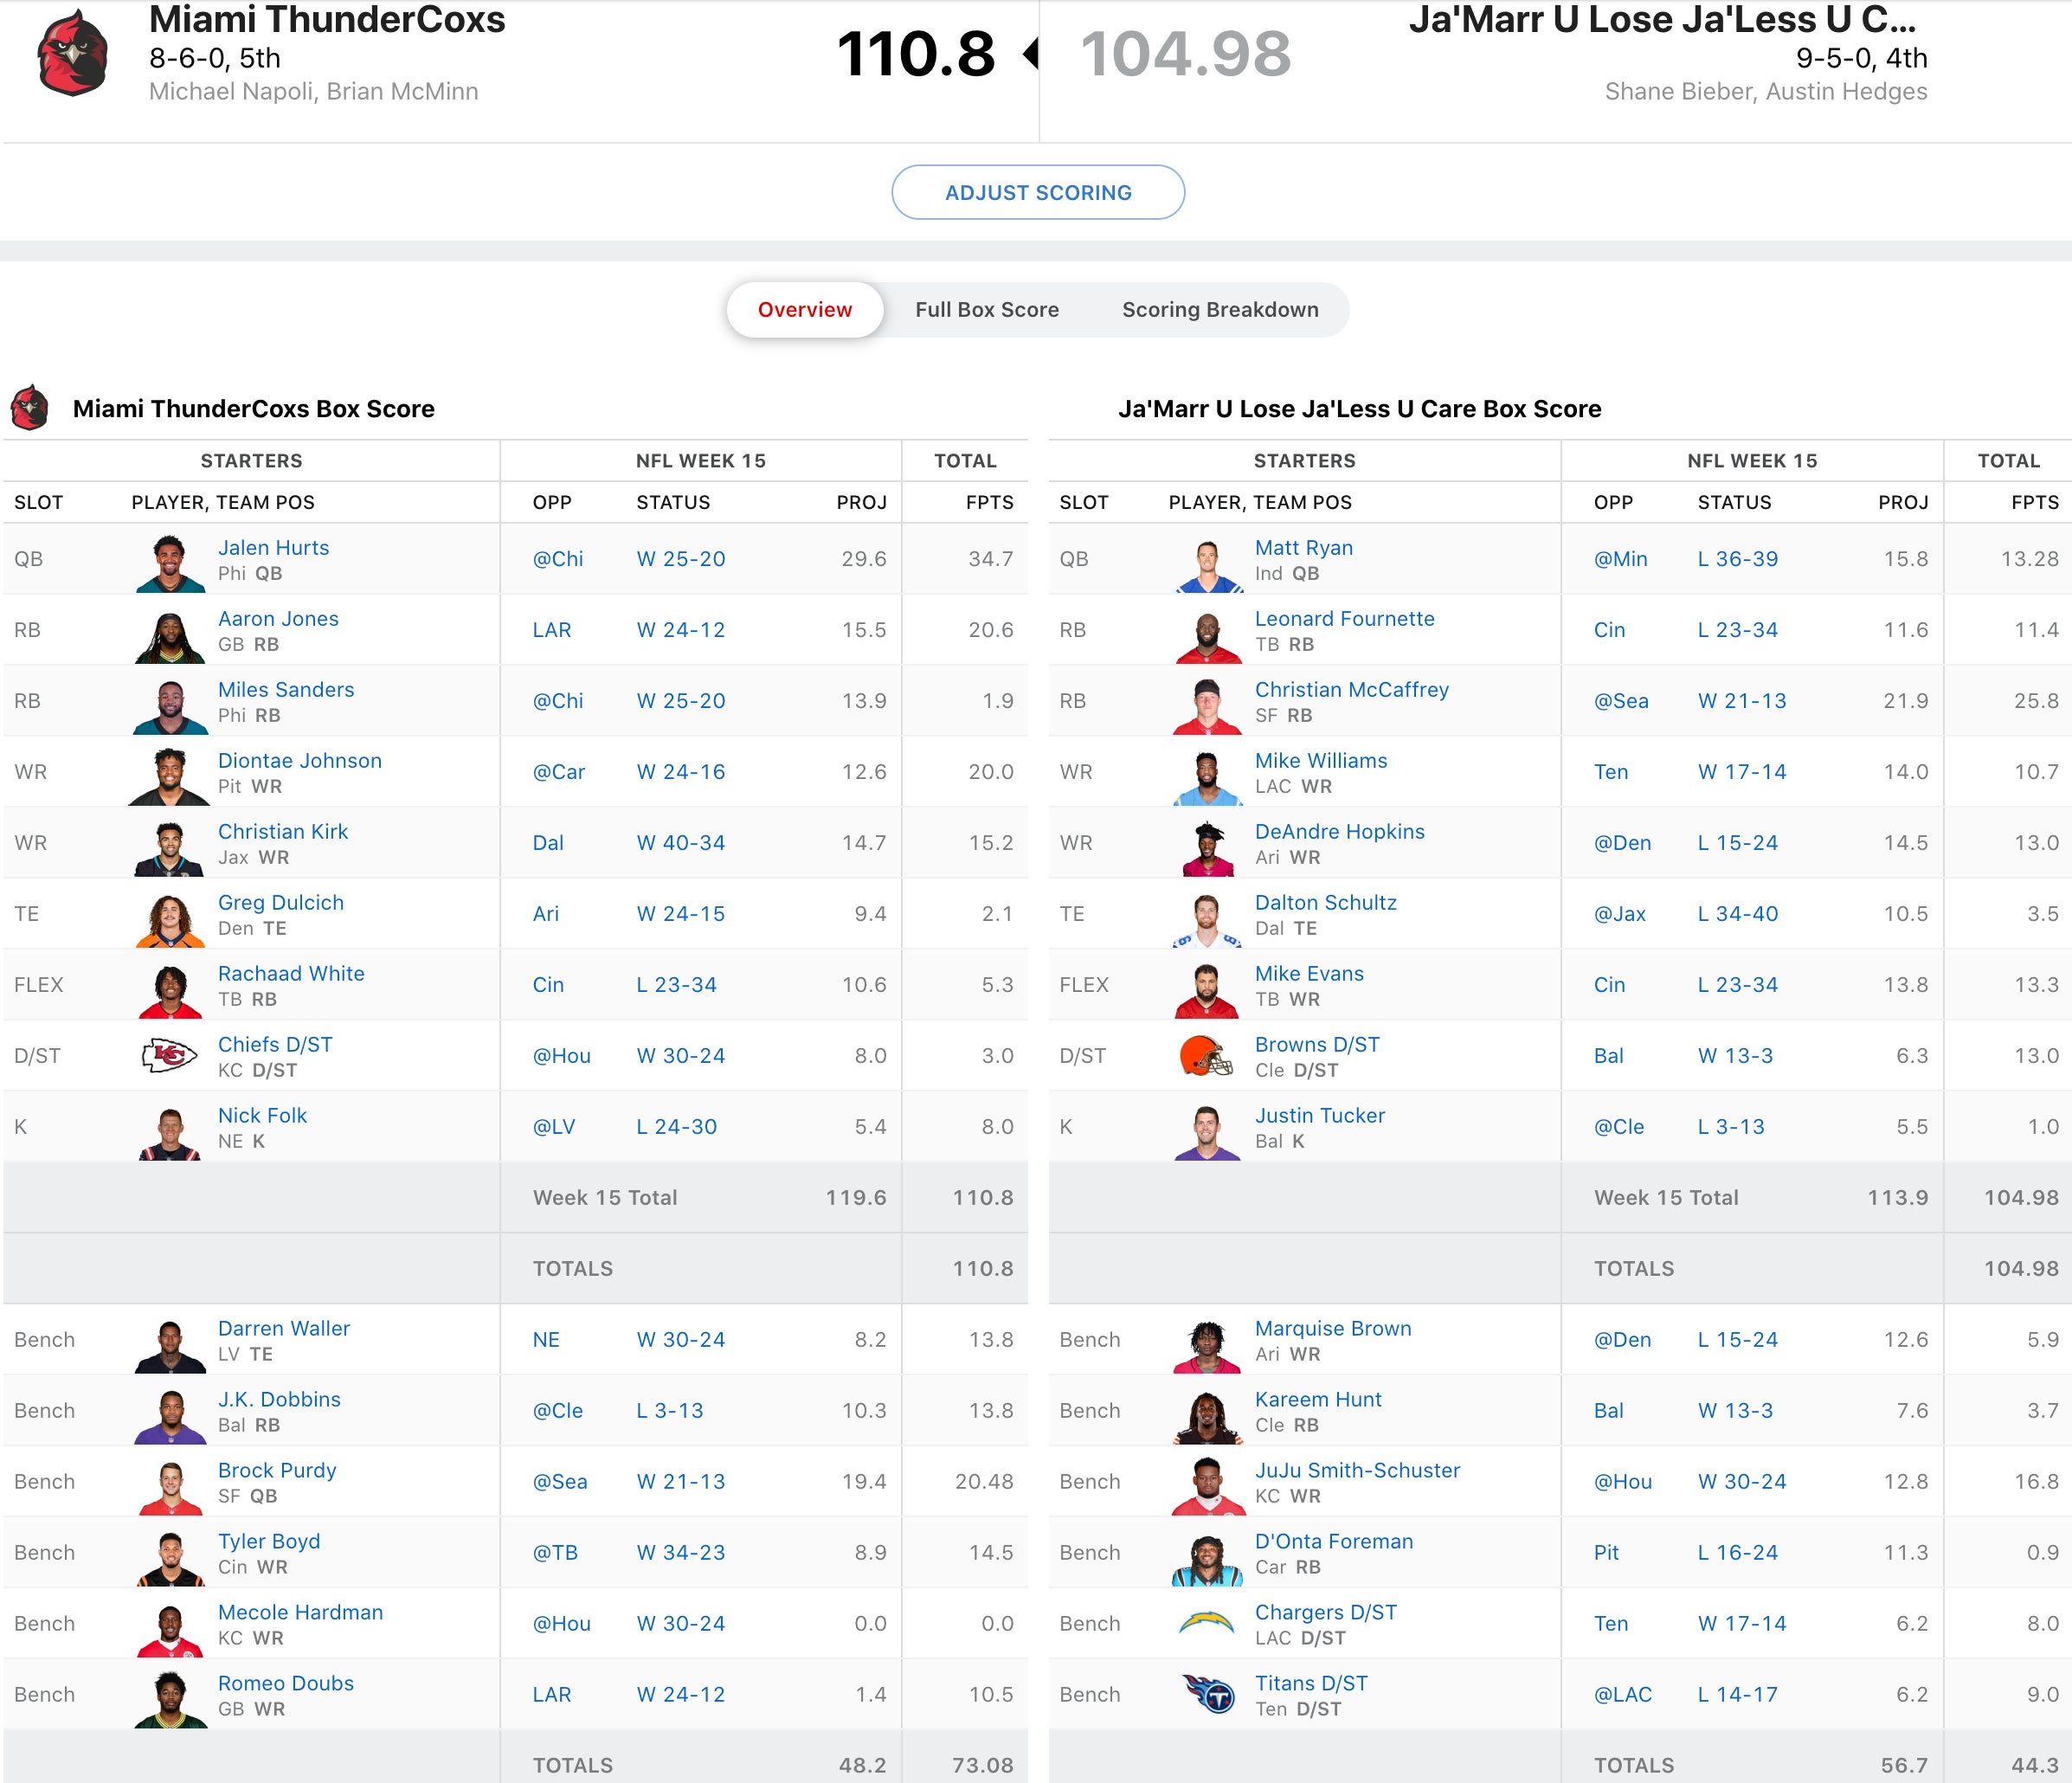Click the Chiefs D/ST team logo
This screenshot has width=2072, height=1783.
click(x=170, y=1056)
